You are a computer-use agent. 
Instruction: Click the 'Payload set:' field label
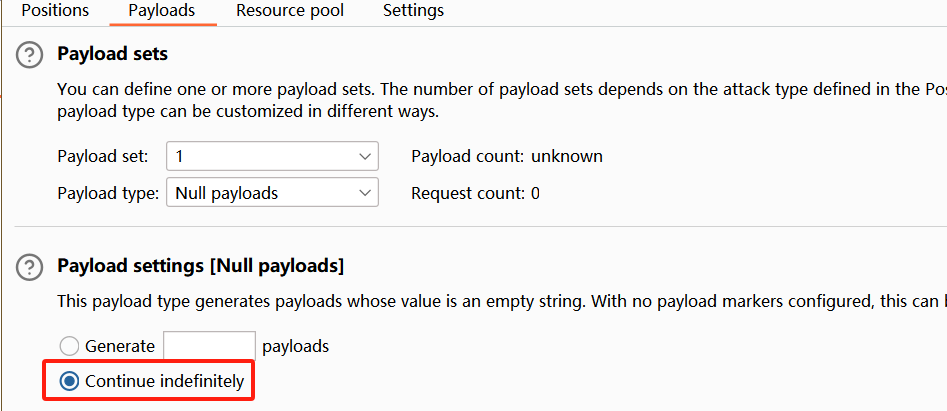(103, 156)
